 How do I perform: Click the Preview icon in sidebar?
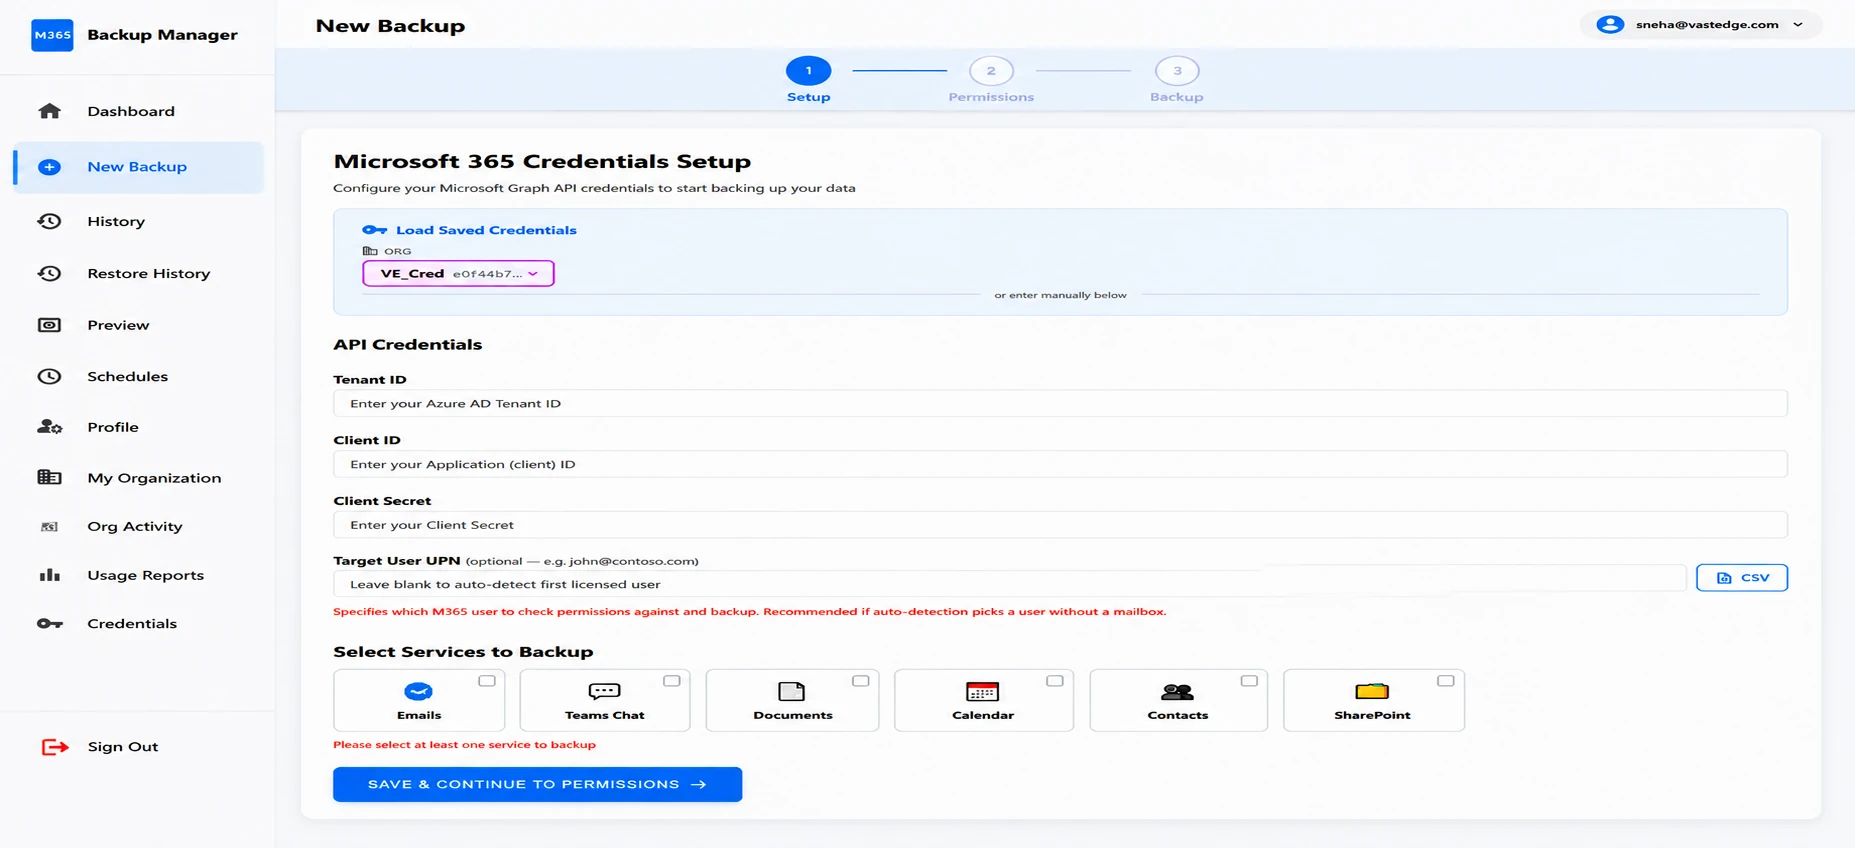(49, 325)
